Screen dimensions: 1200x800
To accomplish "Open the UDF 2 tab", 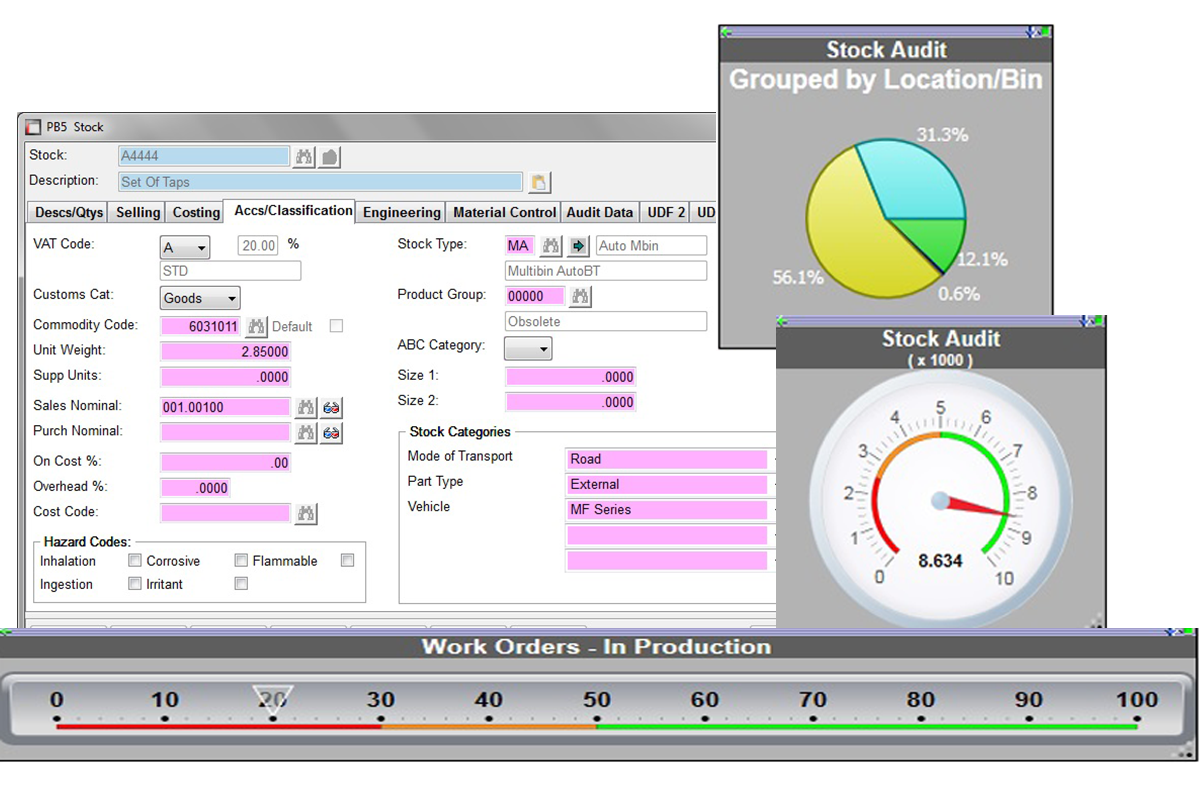I will [x=666, y=212].
